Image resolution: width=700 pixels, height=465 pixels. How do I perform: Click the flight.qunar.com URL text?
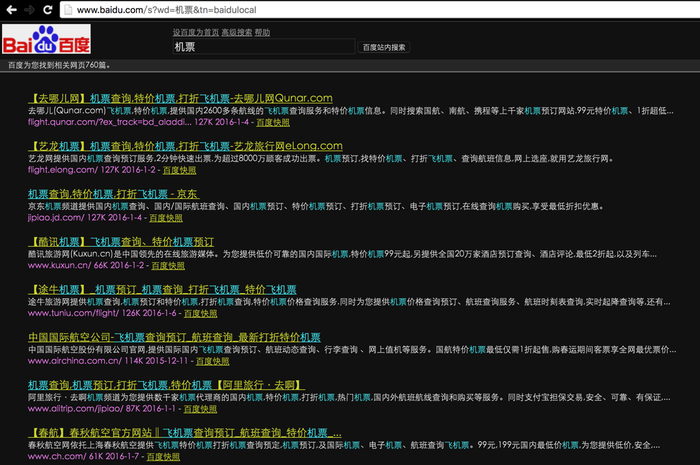click(x=110, y=122)
